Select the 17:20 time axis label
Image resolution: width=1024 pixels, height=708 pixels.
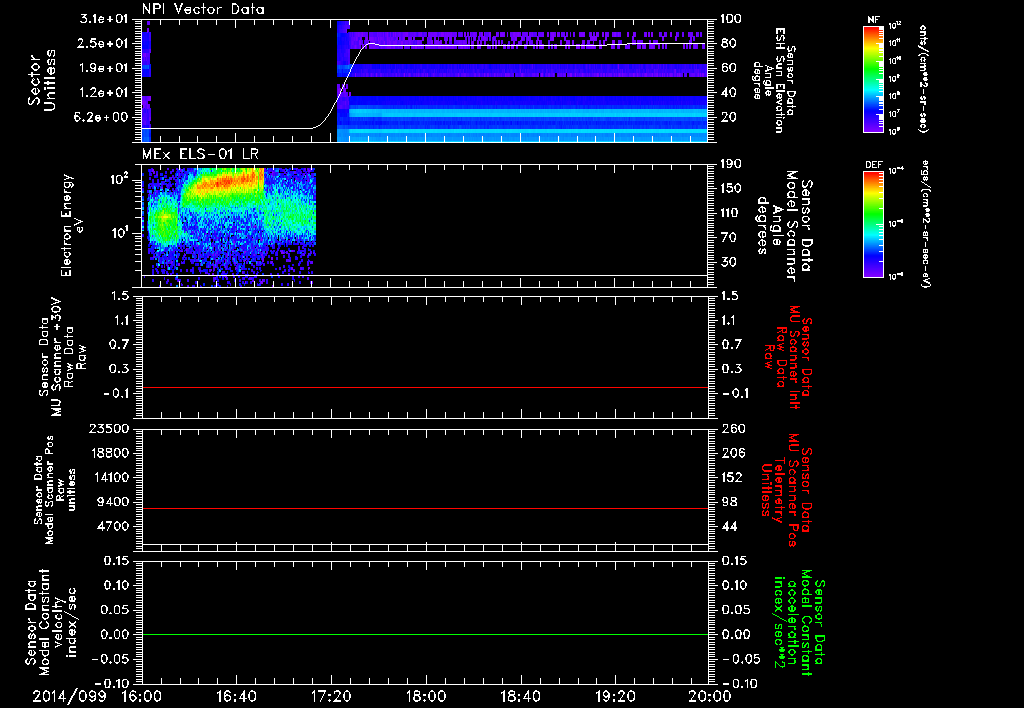click(x=330, y=695)
